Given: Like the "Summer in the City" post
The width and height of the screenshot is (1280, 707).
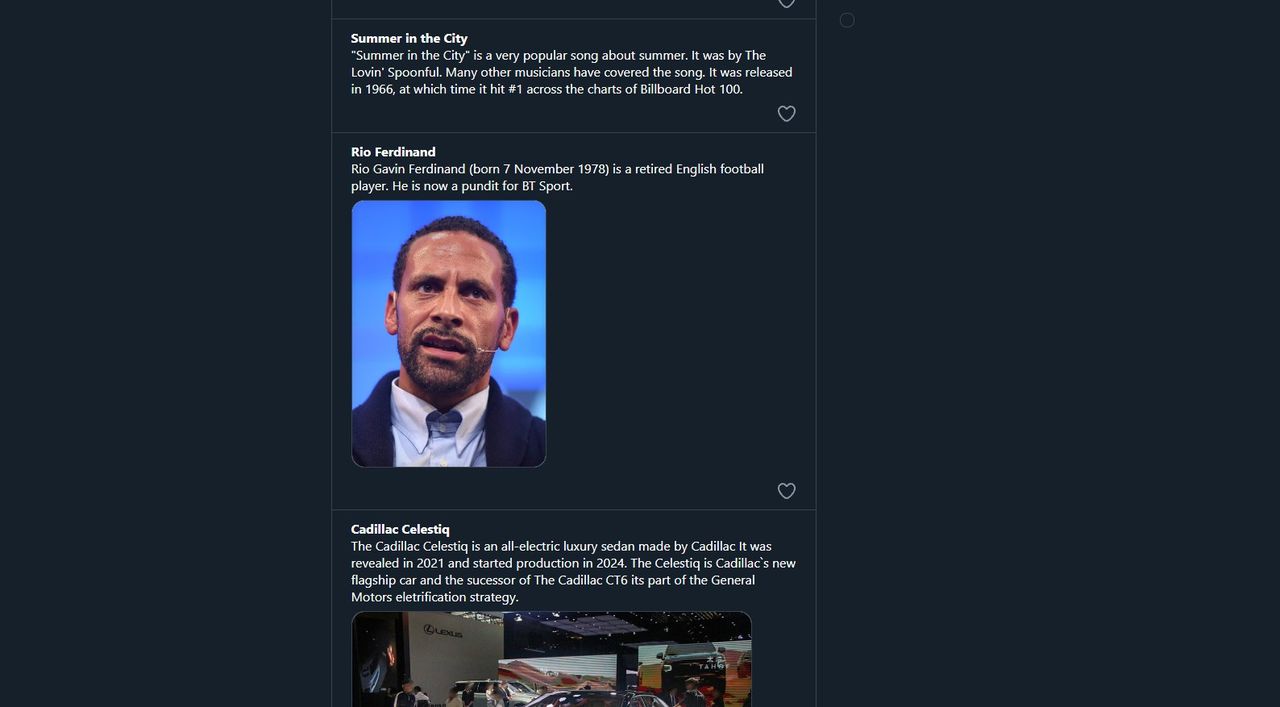Looking at the screenshot, I should click(x=786, y=114).
